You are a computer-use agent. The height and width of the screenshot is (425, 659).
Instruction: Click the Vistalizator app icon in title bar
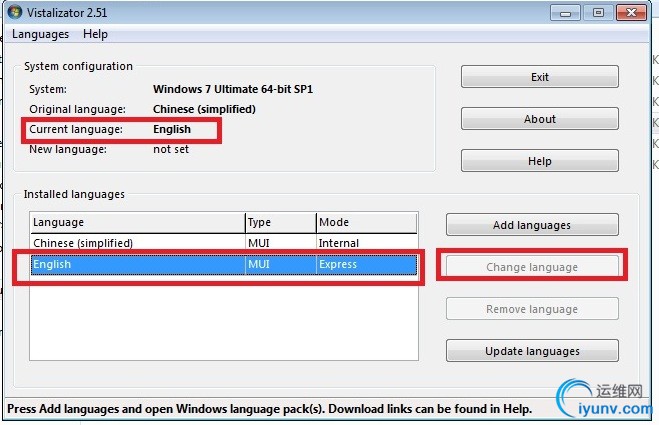coord(15,12)
